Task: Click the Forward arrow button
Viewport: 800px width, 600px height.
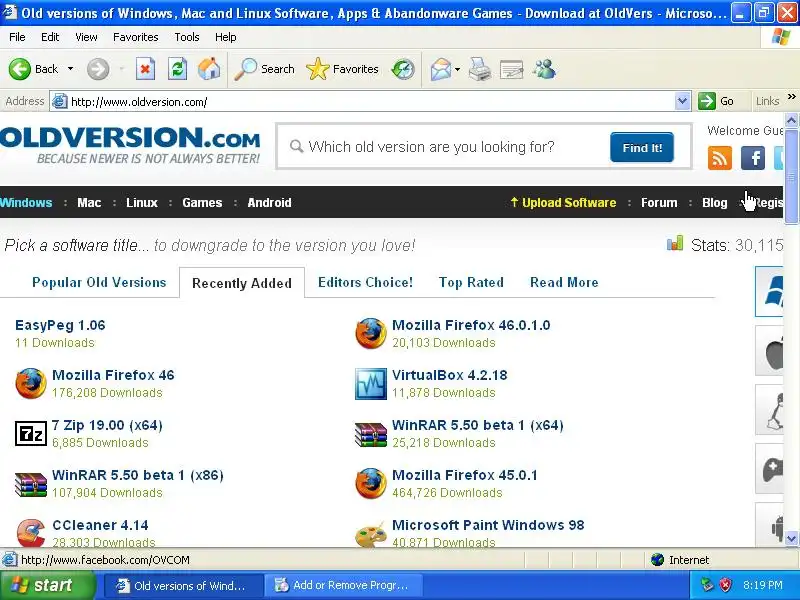Action: [98, 69]
